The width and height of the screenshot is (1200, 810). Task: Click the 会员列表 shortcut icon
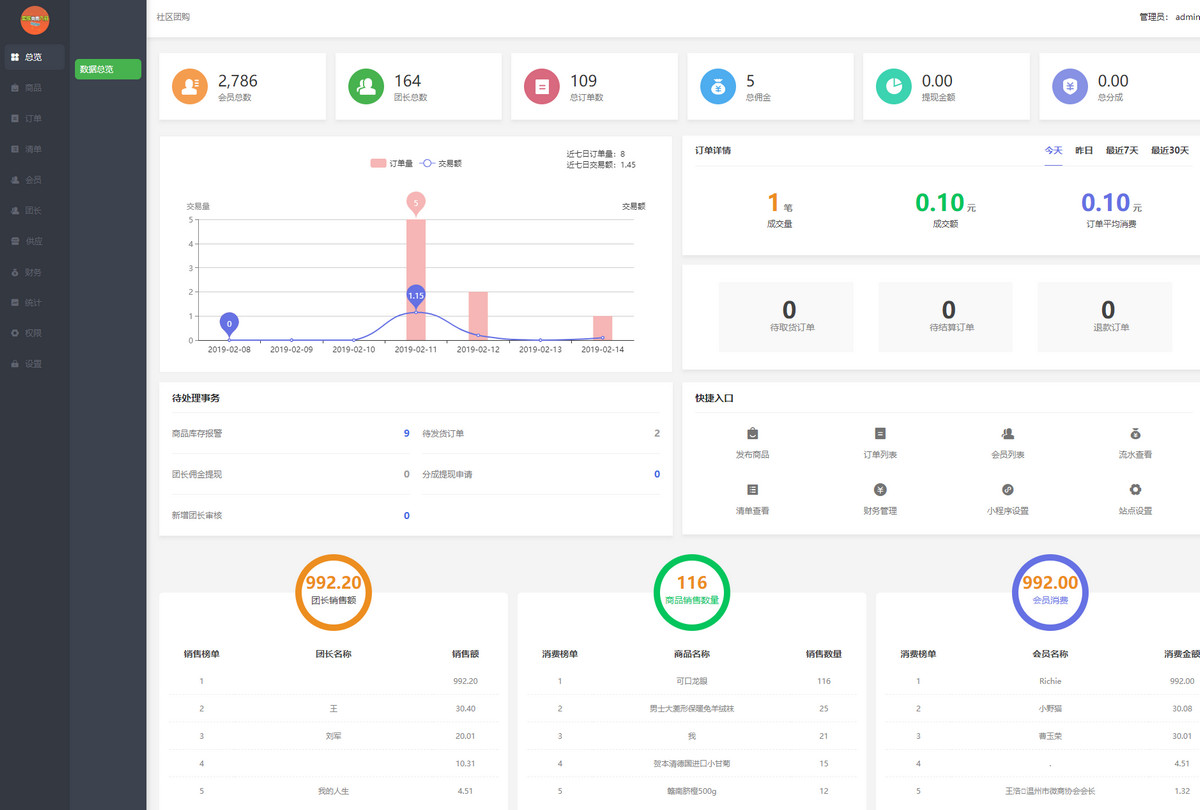(x=1007, y=434)
